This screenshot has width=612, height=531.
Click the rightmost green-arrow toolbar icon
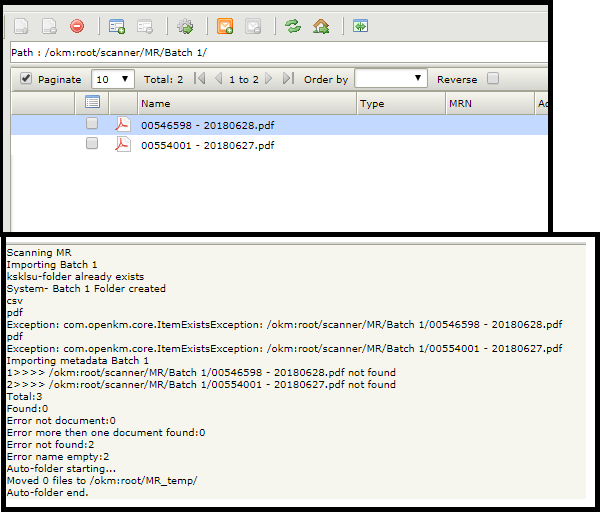click(360, 26)
